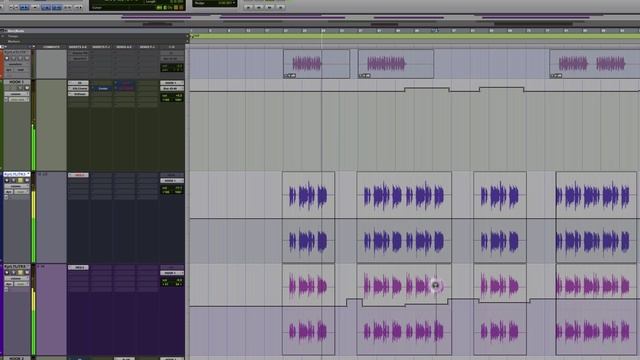Open the automation mode selector on blue FLUTES
The width and height of the screenshot is (640, 360).
point(22,192)
